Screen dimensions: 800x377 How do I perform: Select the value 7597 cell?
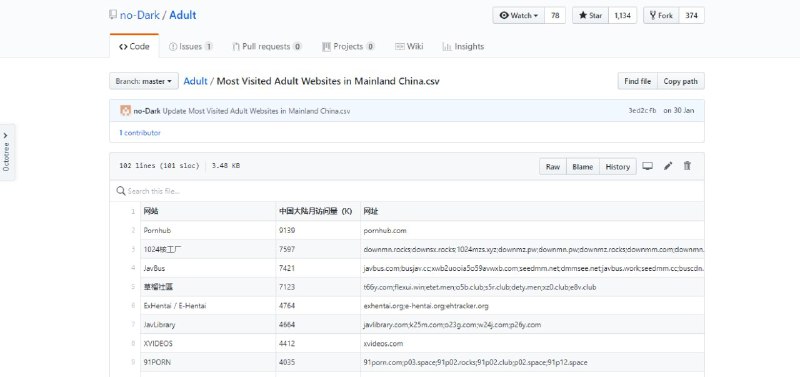pyautogui.click(x=318, y=249)
